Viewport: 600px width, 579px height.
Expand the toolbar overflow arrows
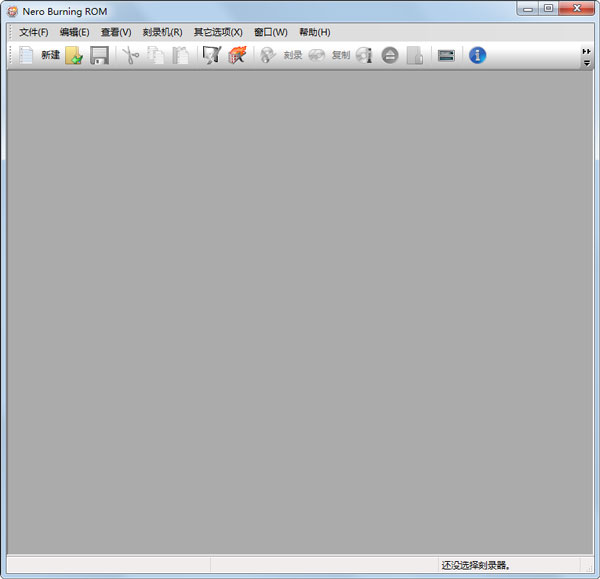pyautogui.click(x=586, y=51)
